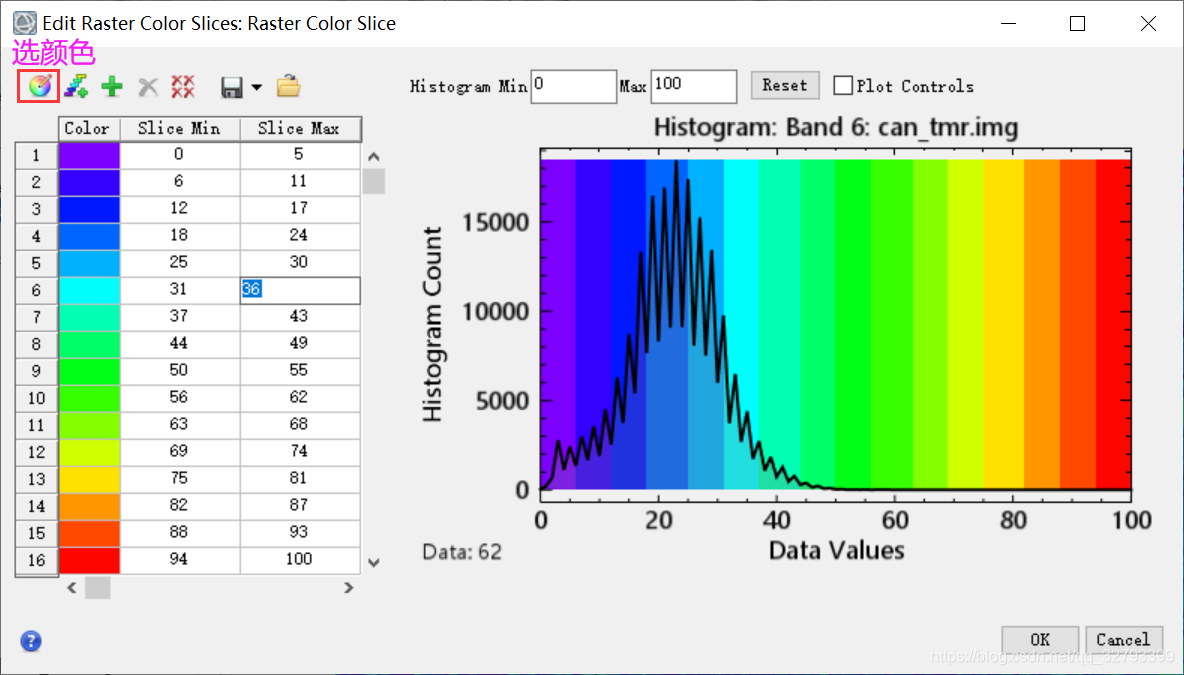
Task: Click Slice Min cell with value 75
Action: point(180,479)
